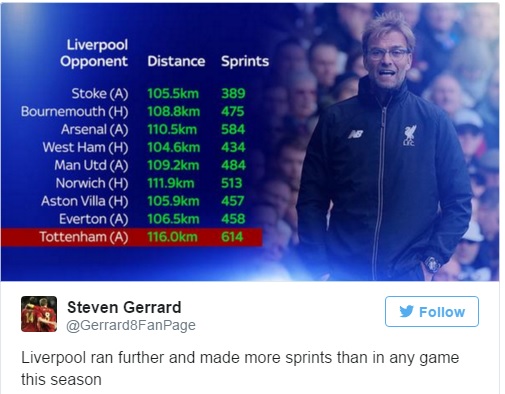Click the Norwich (H) sprint count 513
505x394 pixels.
[x=232, y=183]
